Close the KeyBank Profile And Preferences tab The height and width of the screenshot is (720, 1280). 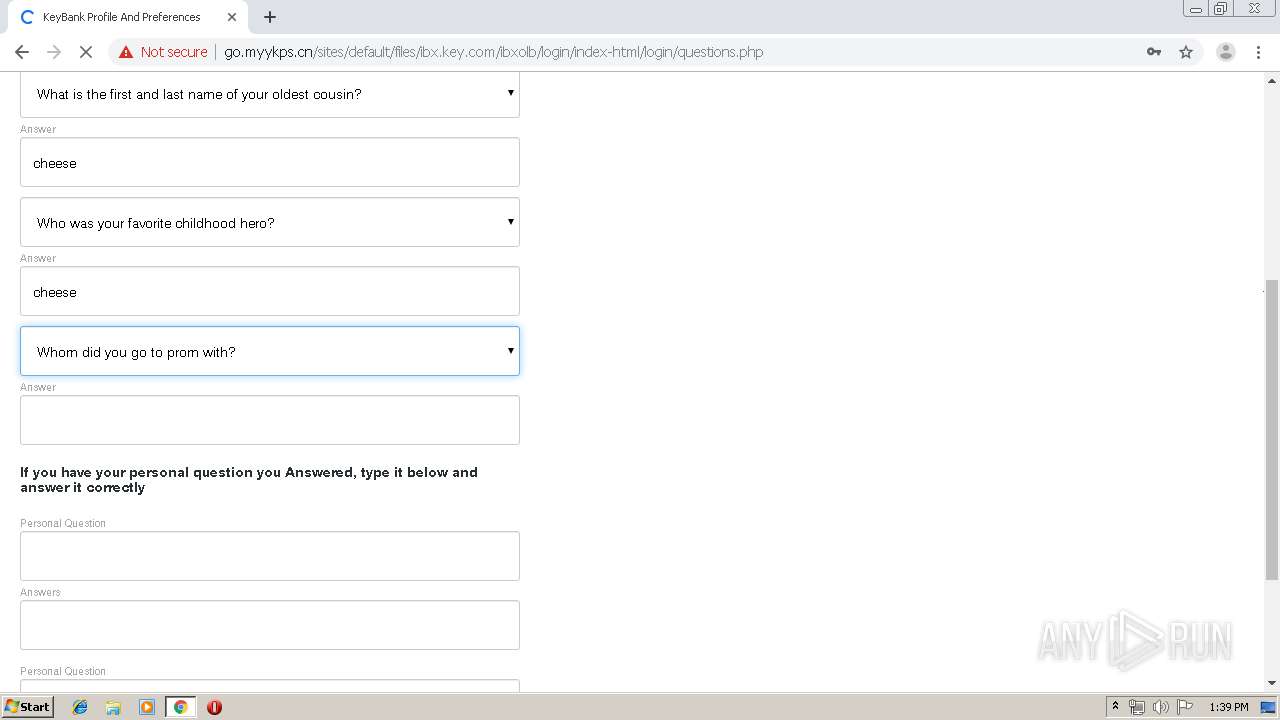(232, 17)
